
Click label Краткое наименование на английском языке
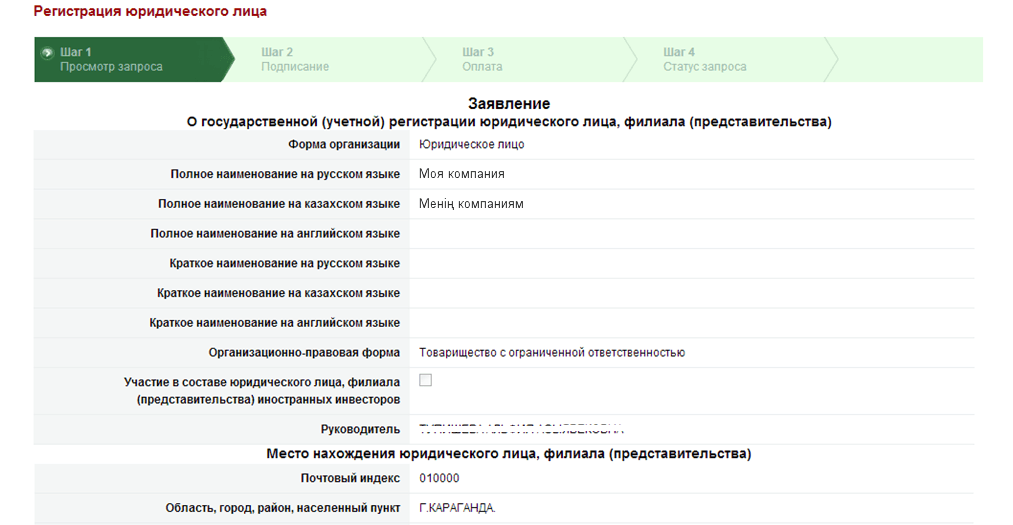coord(275,323)
